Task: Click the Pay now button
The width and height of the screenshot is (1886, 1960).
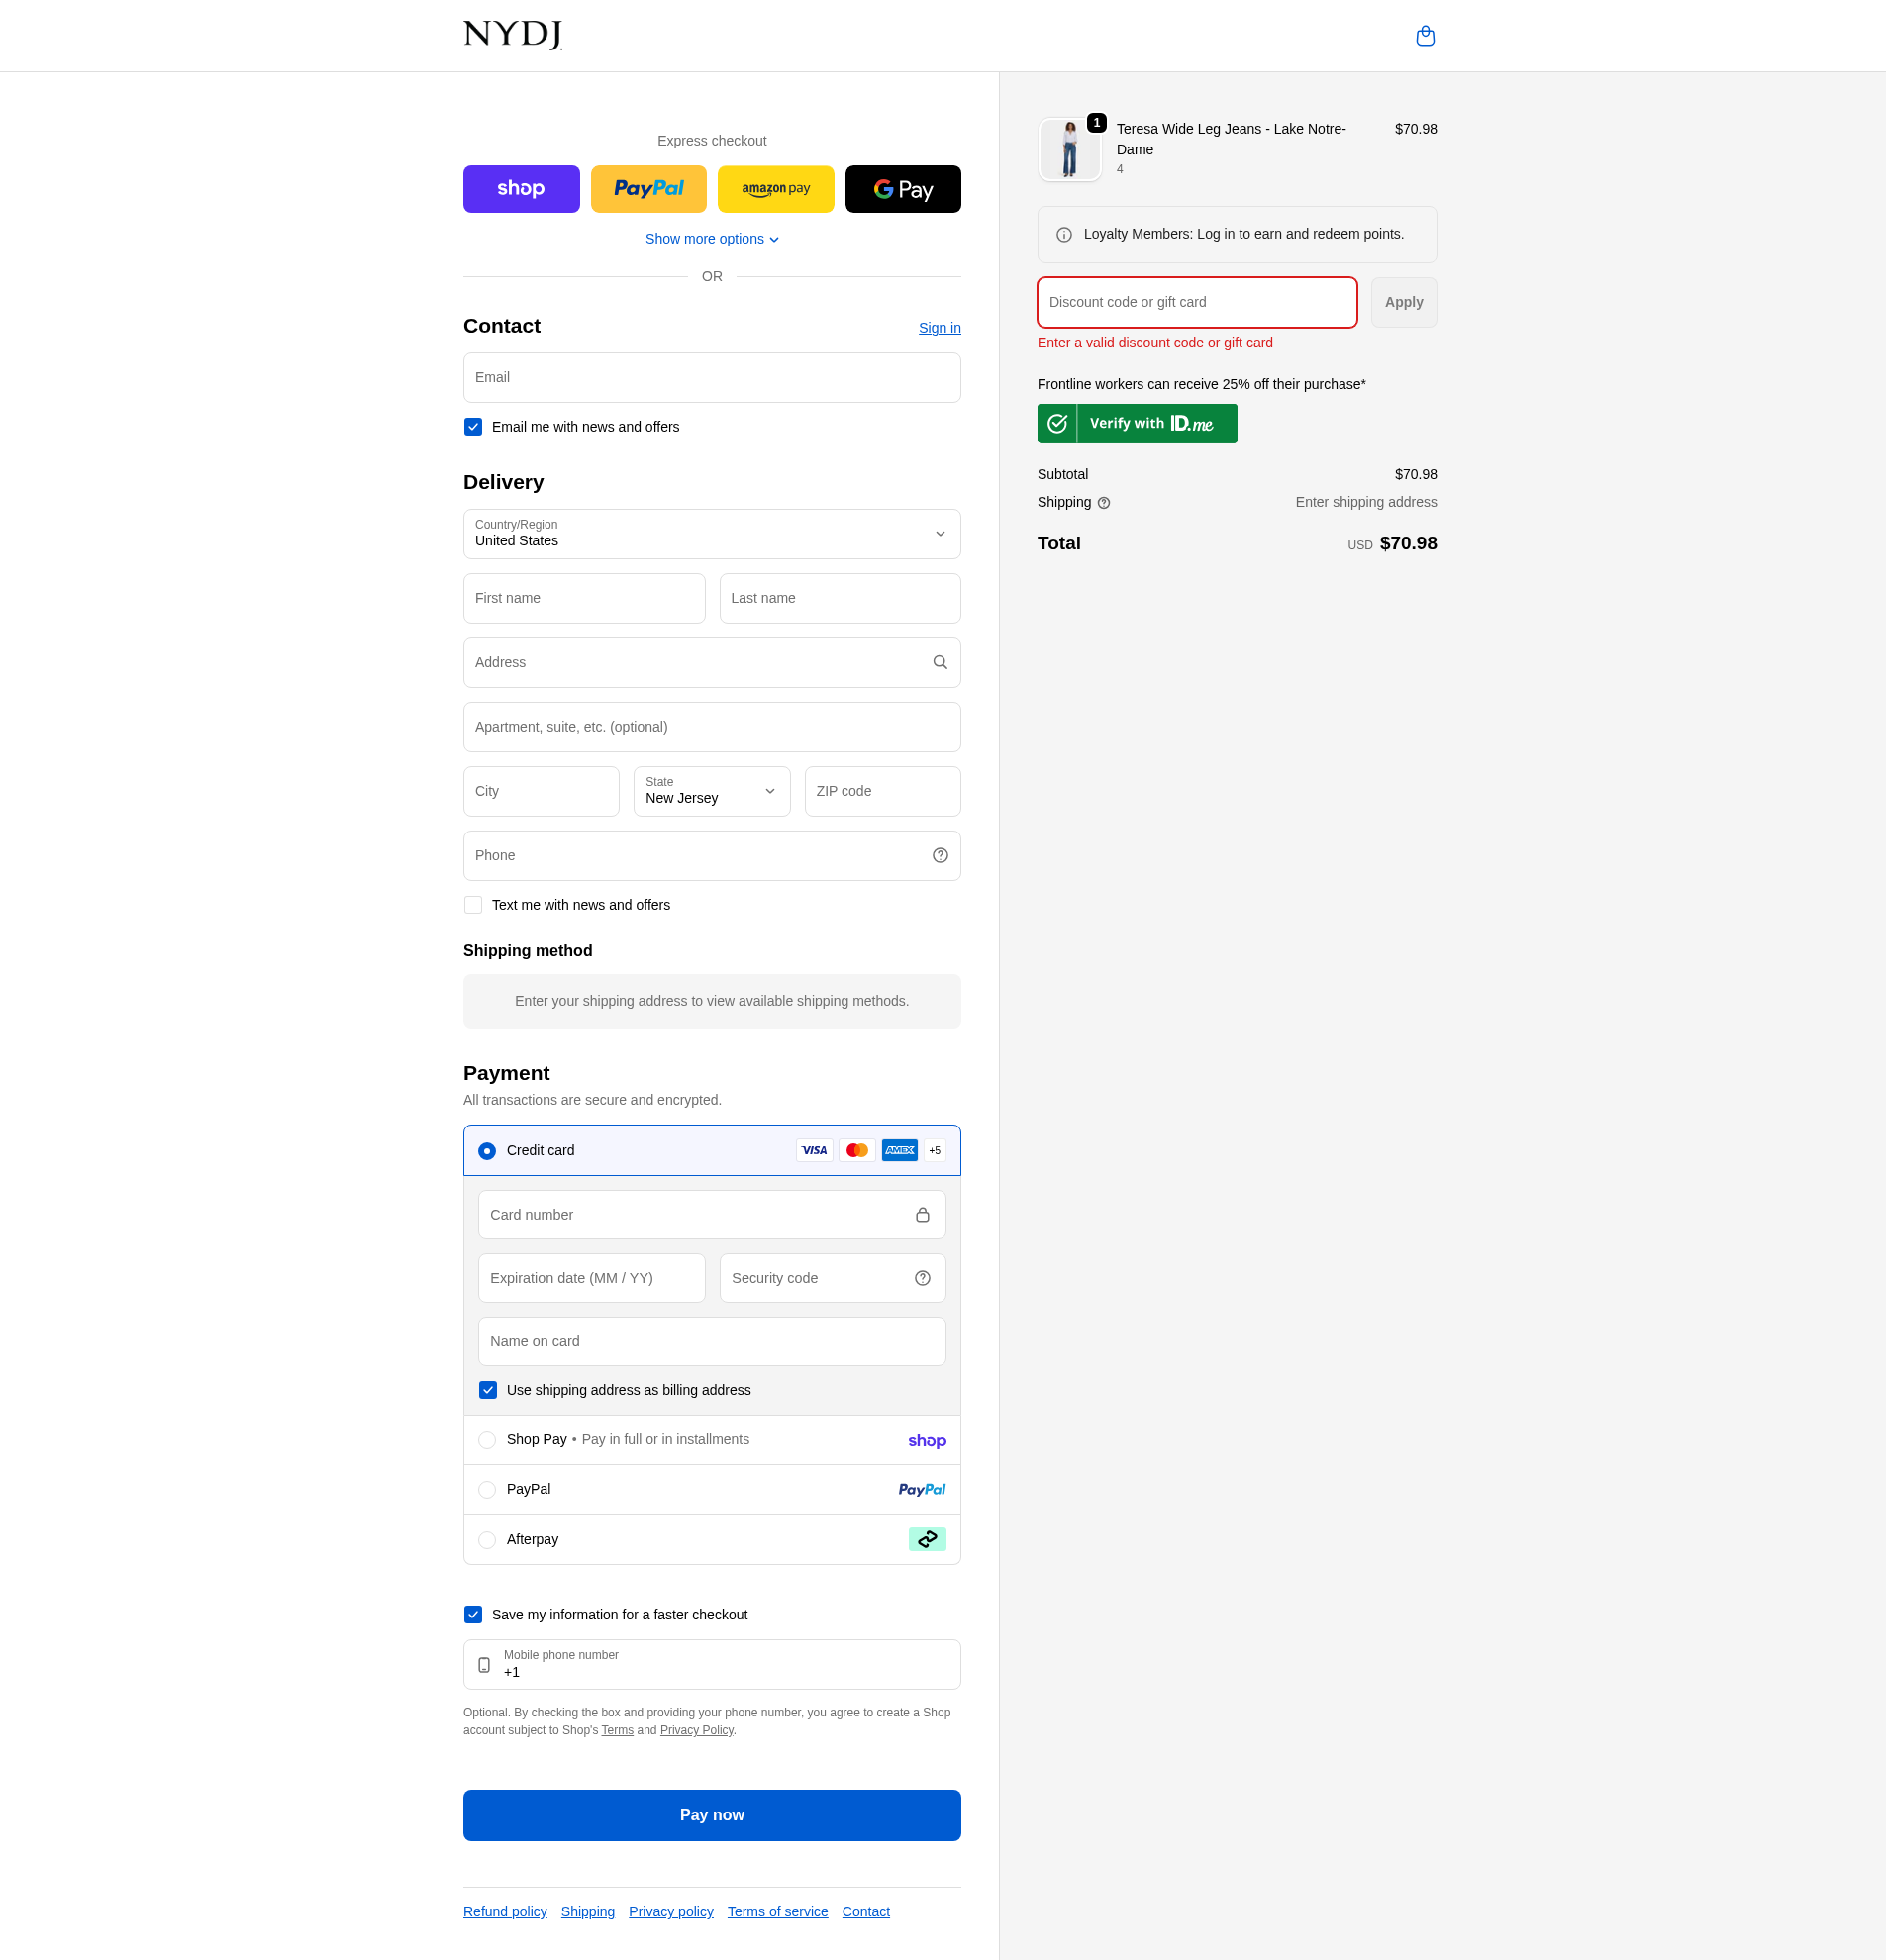Action: pos(711,1815)
